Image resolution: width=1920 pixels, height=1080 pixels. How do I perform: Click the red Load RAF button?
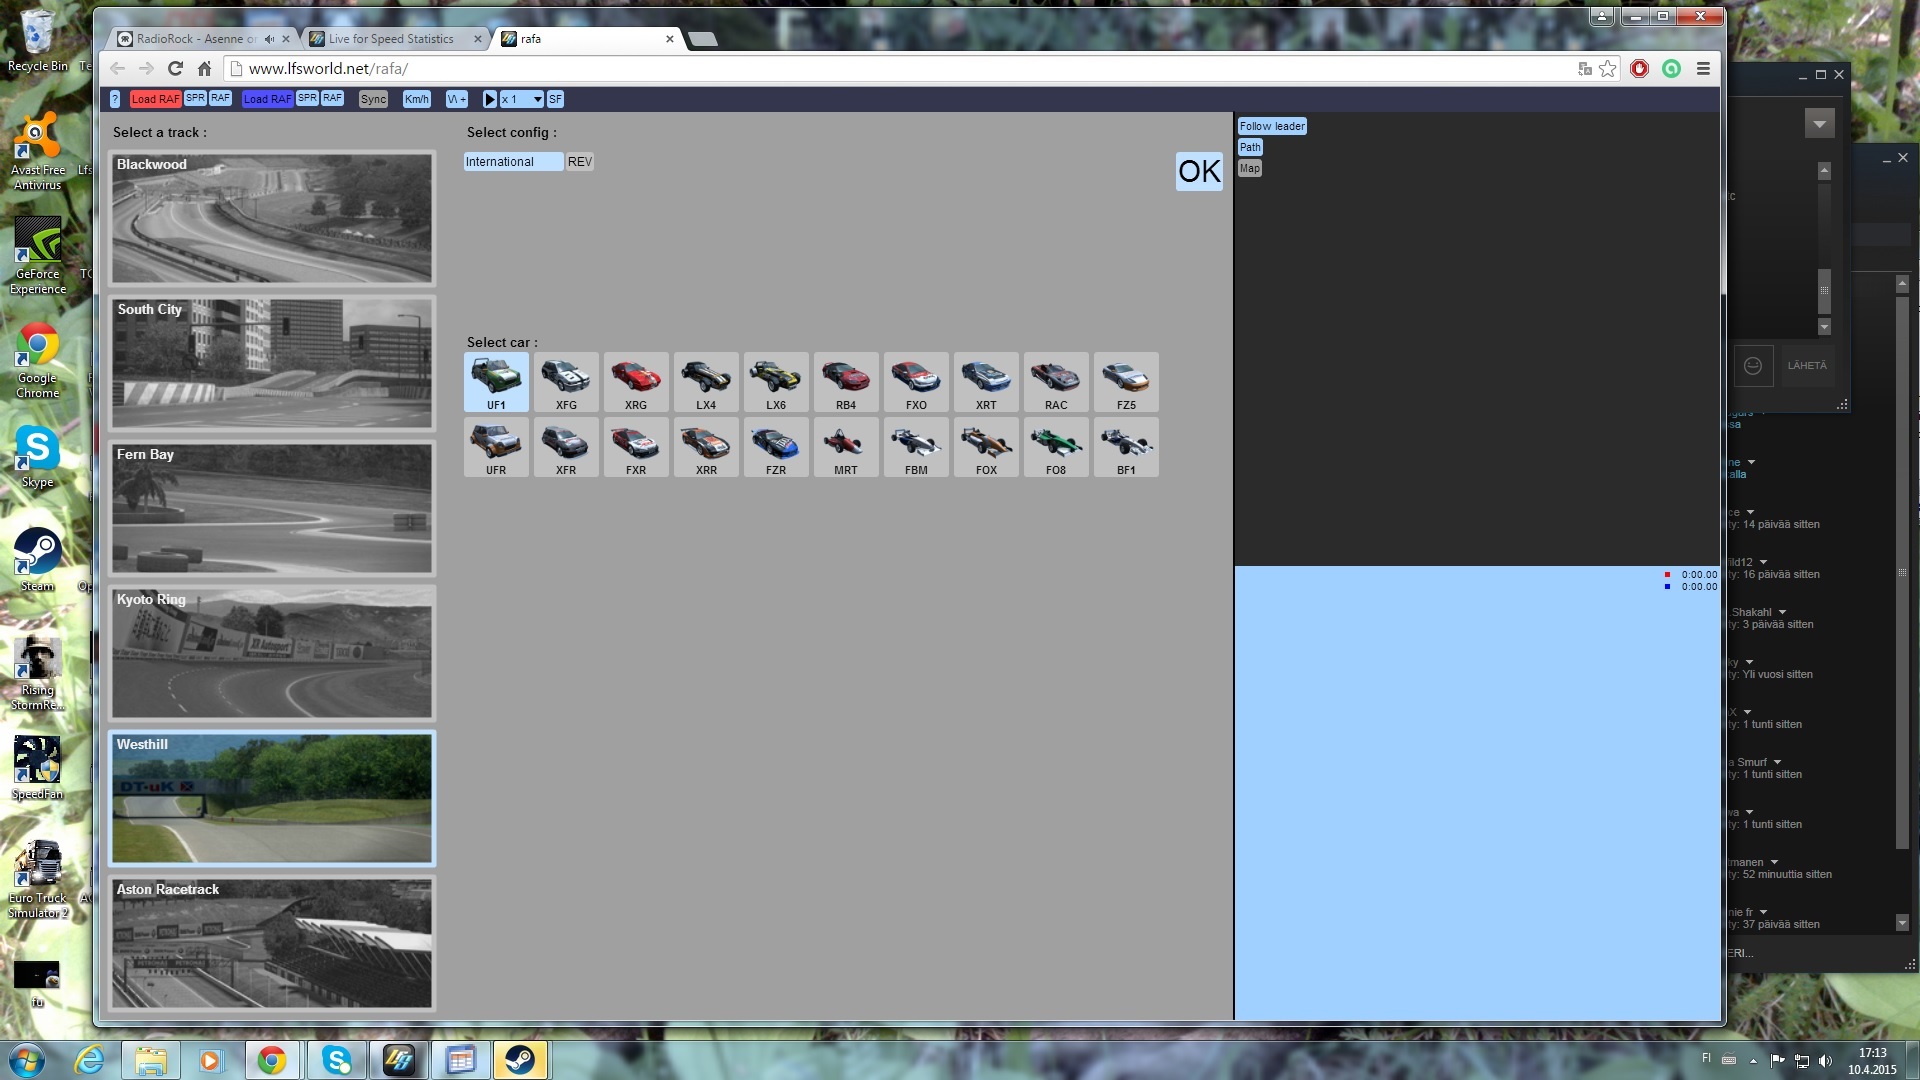(x=155, y=99)
